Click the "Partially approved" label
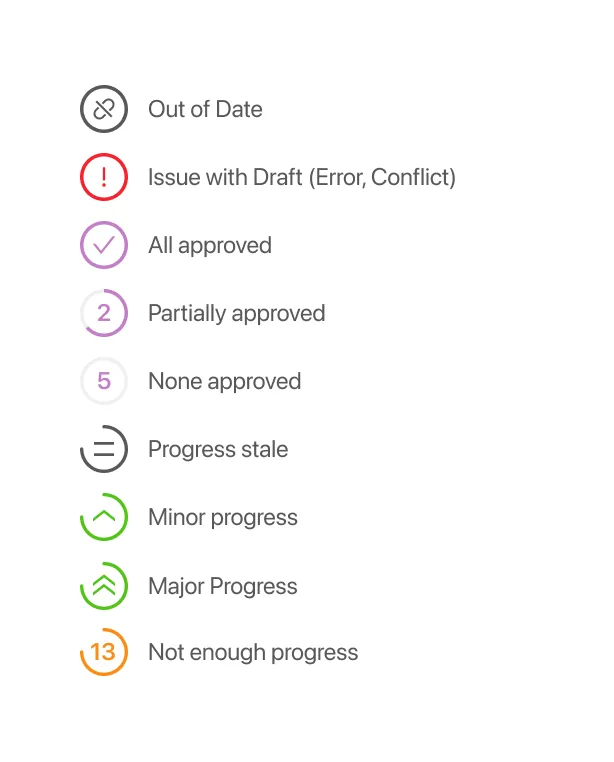This screenshot has width=614, height=762. point(236,313)
